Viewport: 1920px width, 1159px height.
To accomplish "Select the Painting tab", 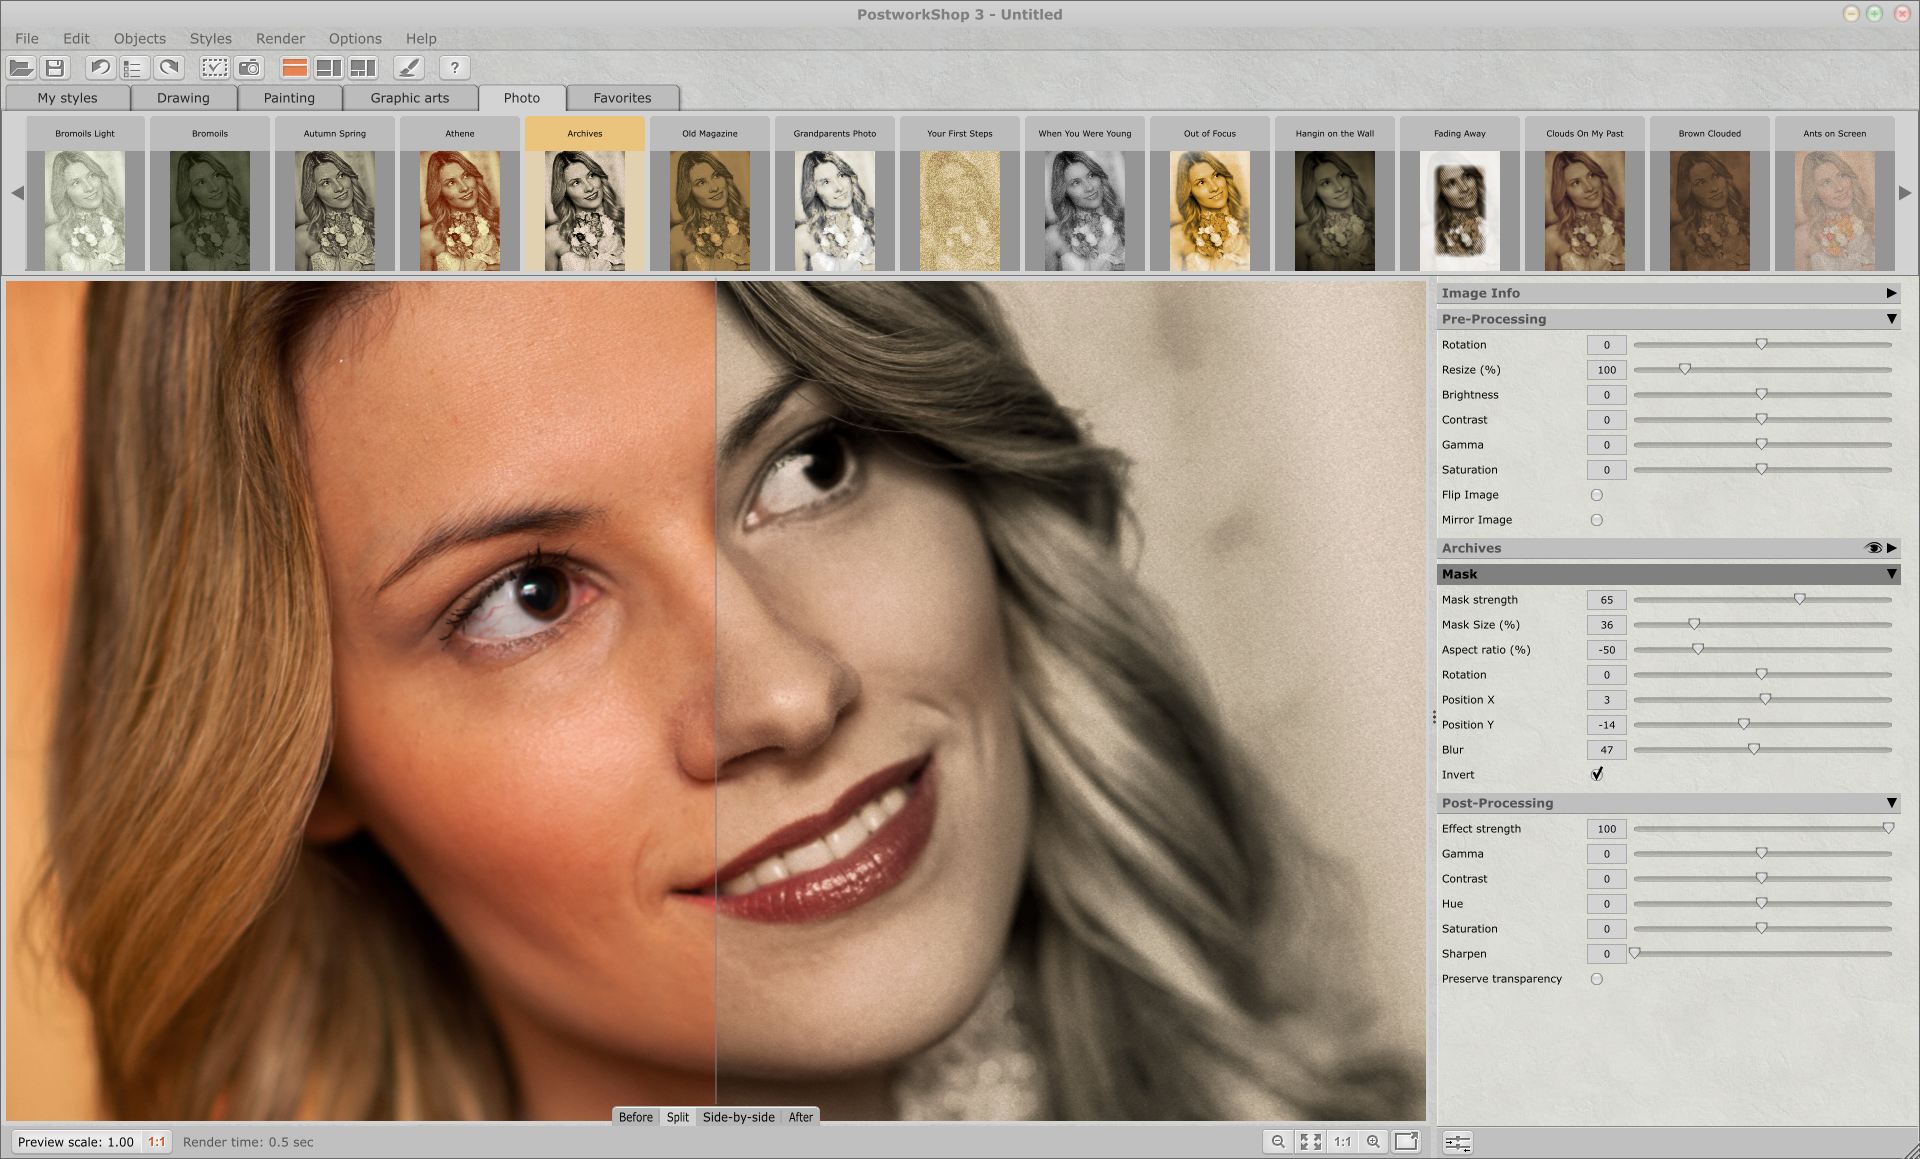I will 287,96.
